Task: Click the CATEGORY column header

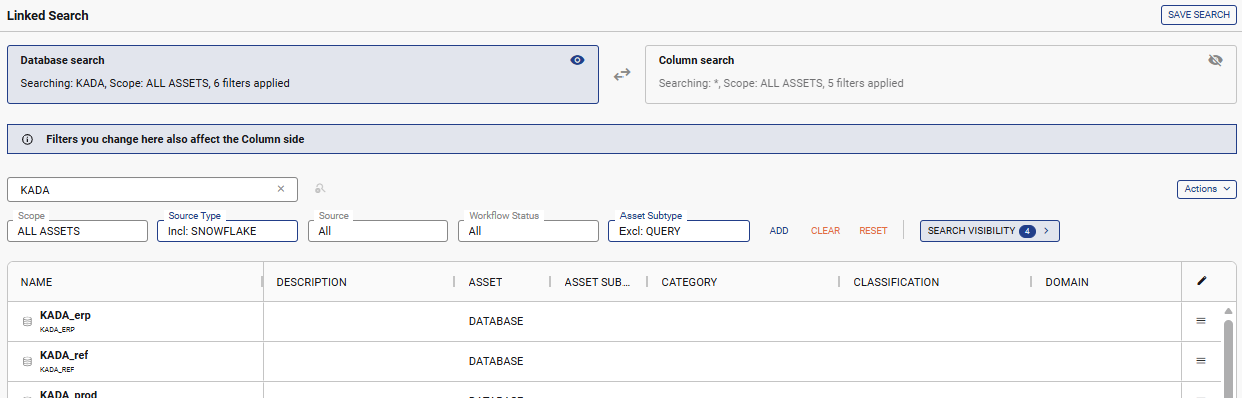Action: 689,282
